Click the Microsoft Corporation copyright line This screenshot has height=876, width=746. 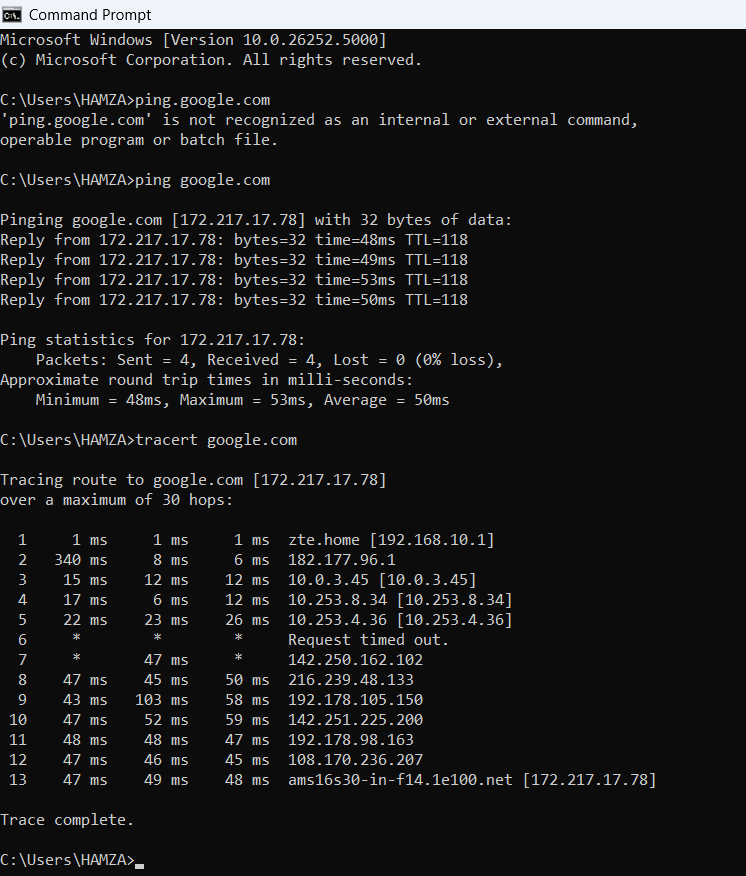click(210, 60)
